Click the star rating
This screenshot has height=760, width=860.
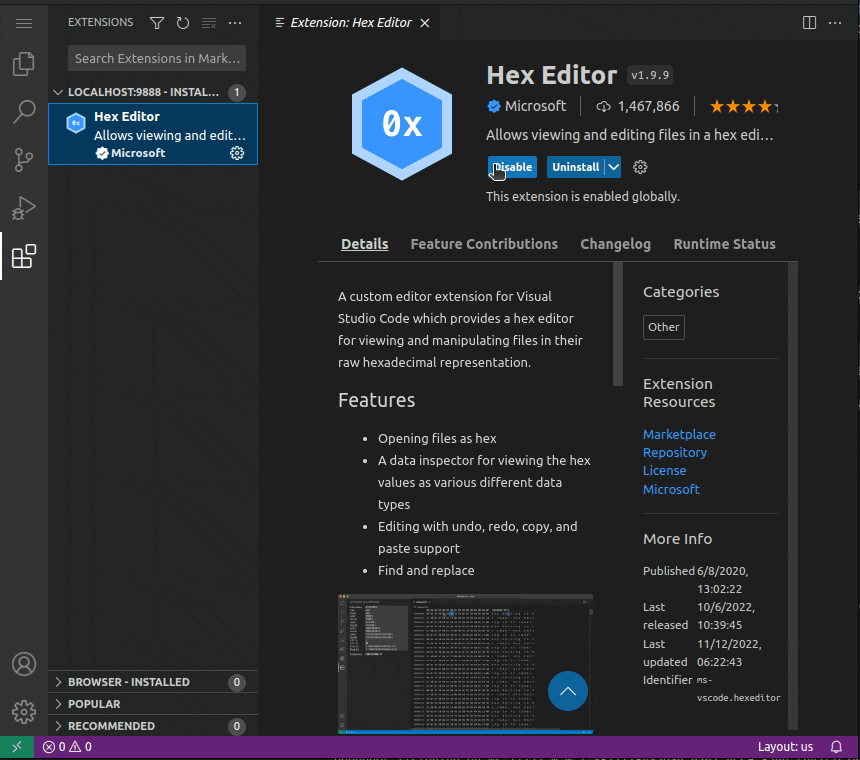[x=743, y=106]
